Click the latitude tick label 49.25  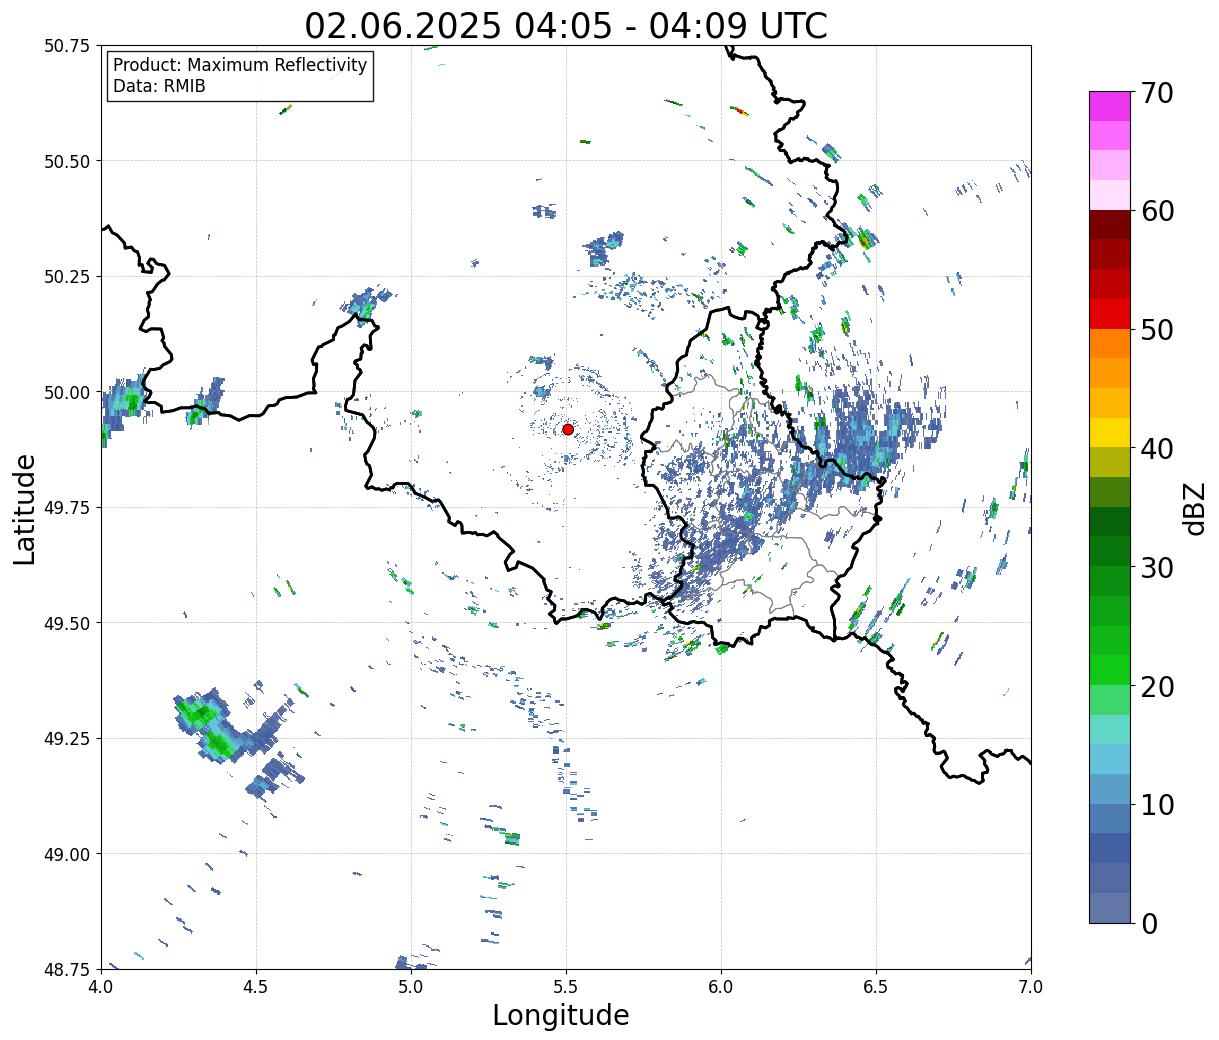tap(67, 739)
